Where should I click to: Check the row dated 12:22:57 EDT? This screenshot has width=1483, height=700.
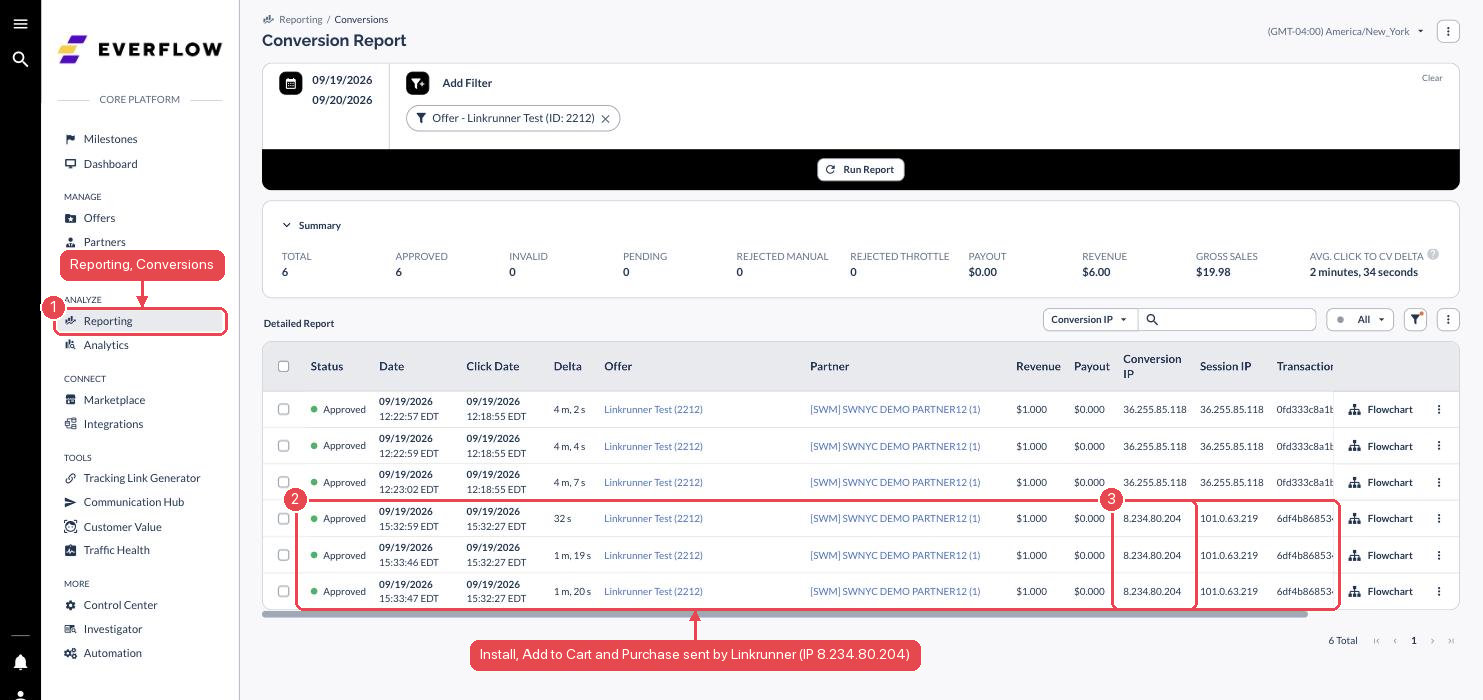tap(284, 409)
